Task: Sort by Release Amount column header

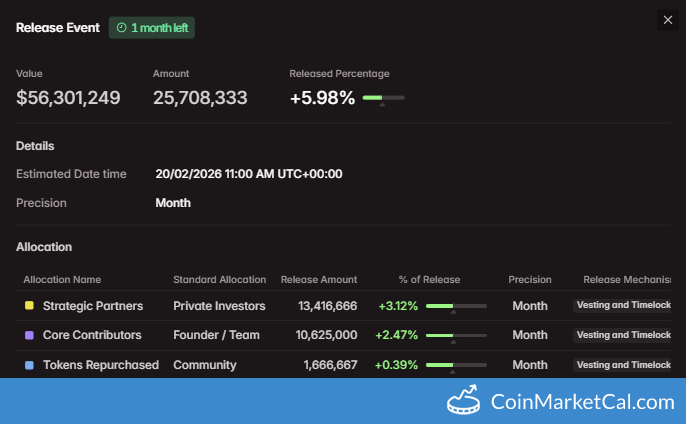Action: click(x=318, y=279)
